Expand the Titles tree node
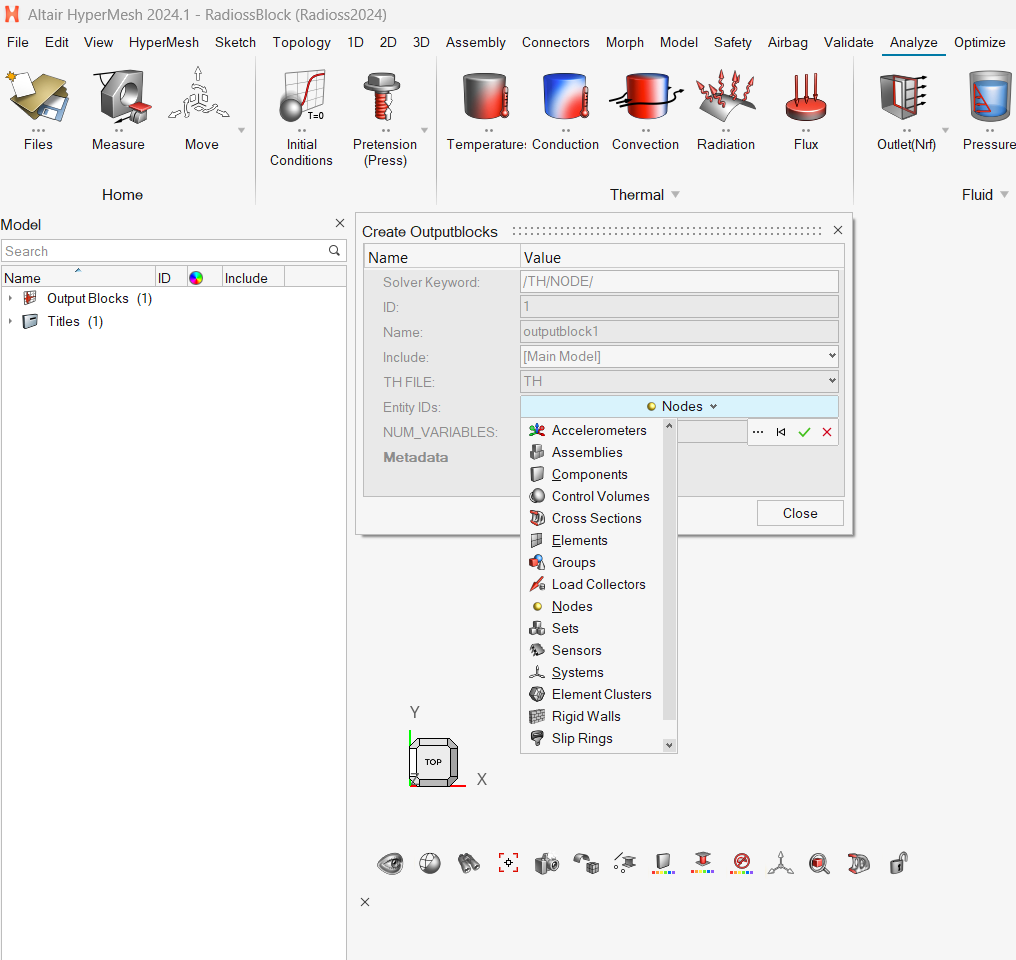 coord(10,321)
